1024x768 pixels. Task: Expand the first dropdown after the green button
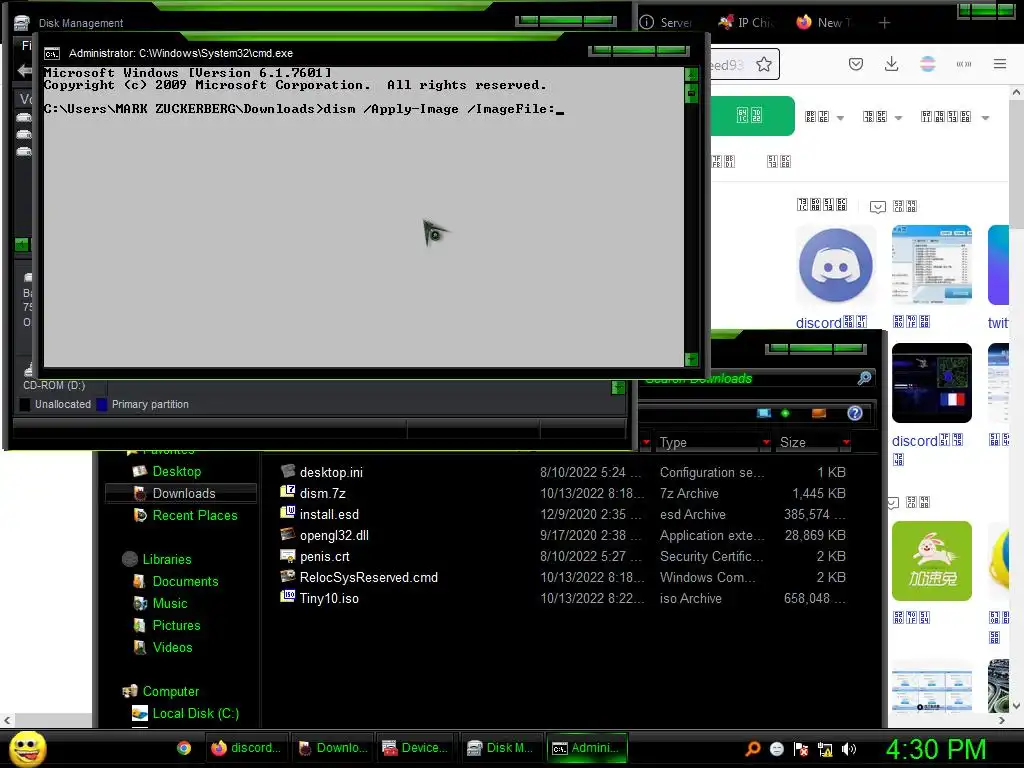click(x=824, y=118)
